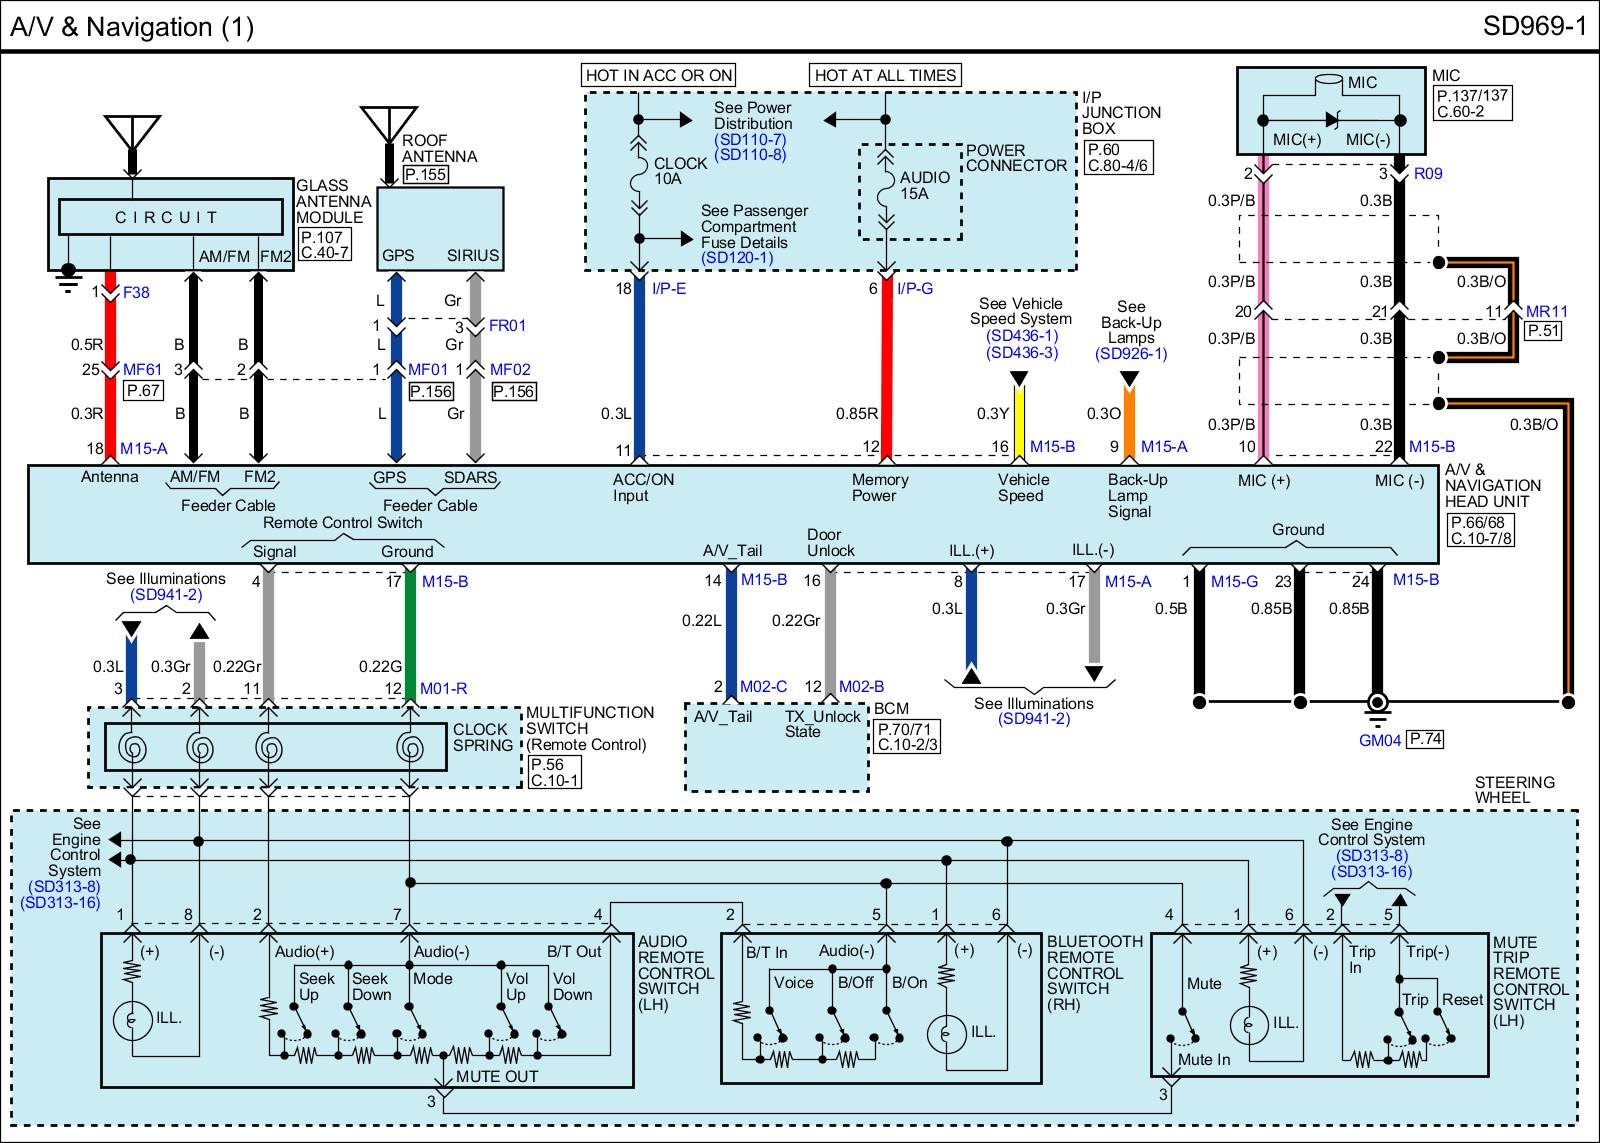Open the SD120-1 fuse details reference
This screenshot has height=1143, width=1600.
point(737,258)
